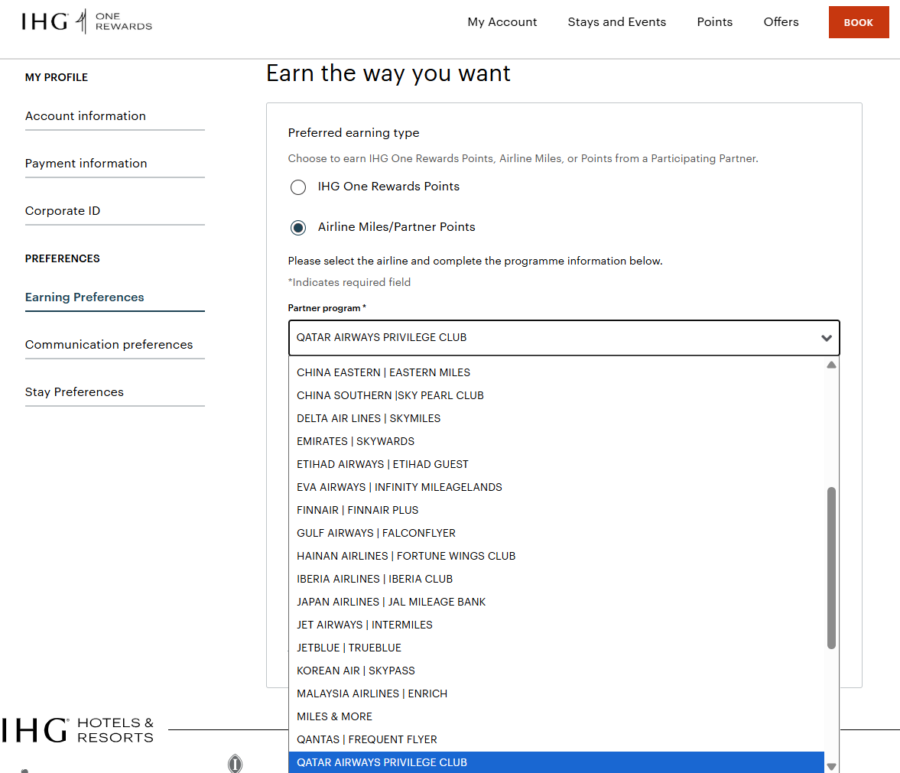The image size is (900, 773).
Task: Select the Airline Miles/Partner Points radio button
Action: [298, 228]
